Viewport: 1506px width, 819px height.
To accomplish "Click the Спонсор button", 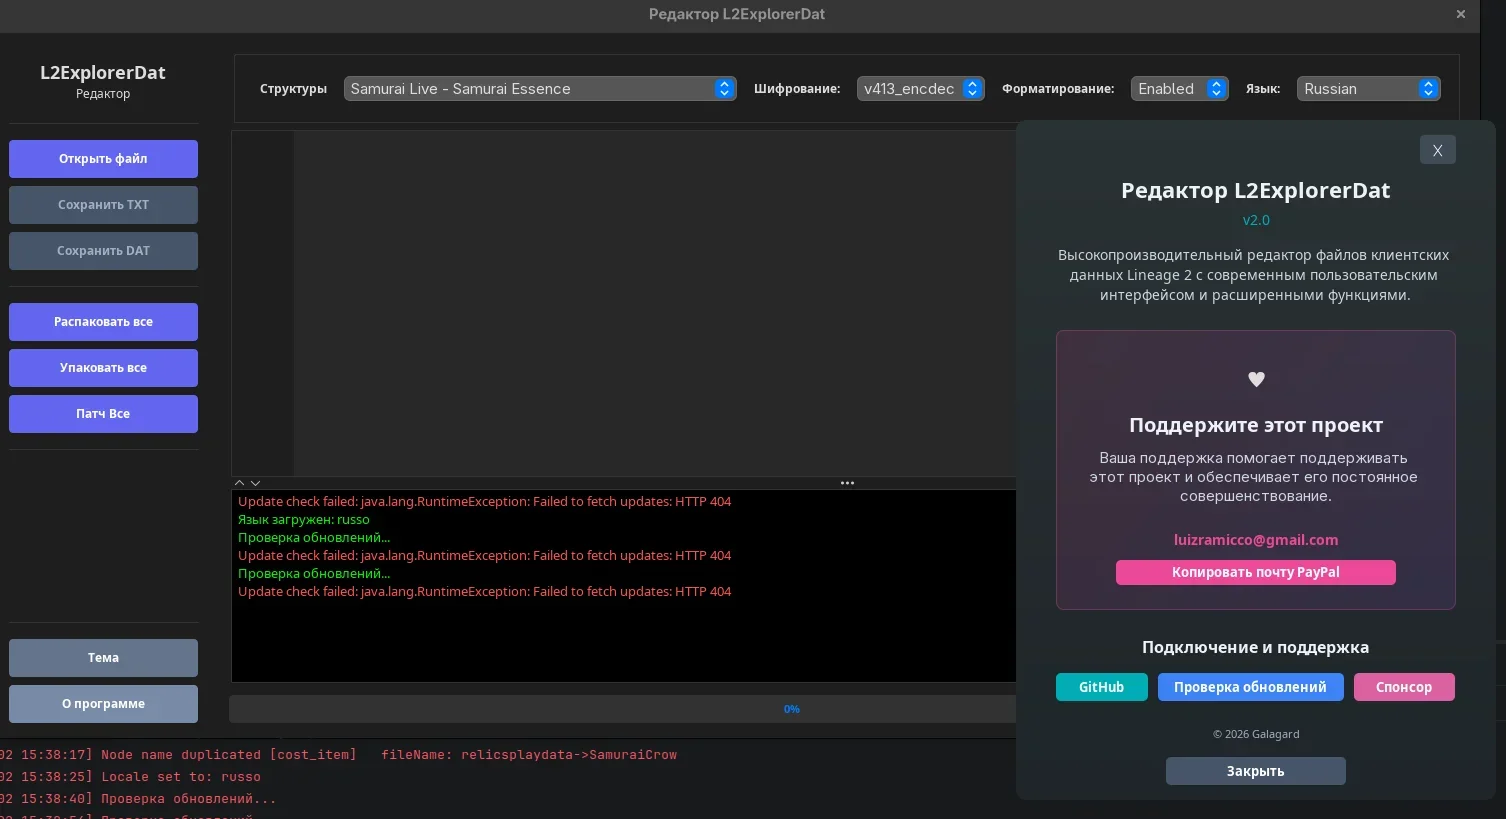I will click(x=1404, y=687).
